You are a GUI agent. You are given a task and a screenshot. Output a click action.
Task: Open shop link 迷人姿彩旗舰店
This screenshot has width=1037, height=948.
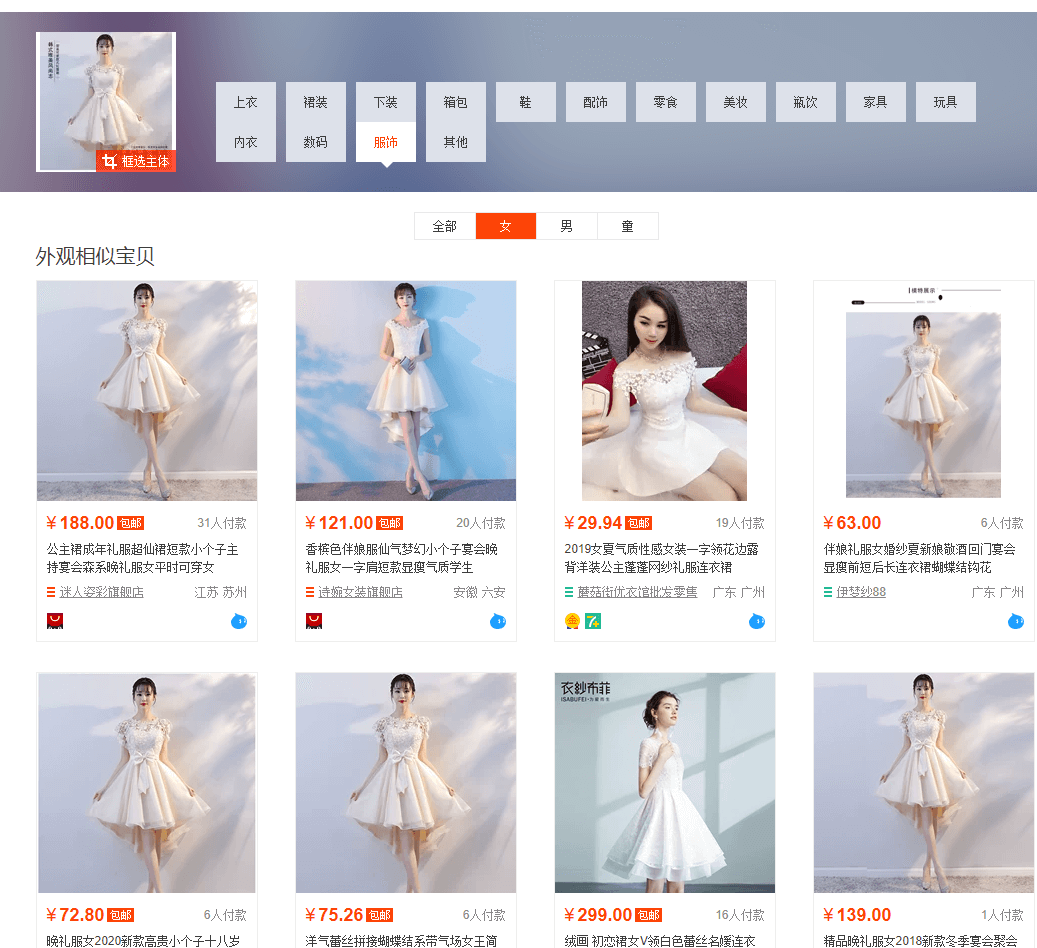click(x=101, y=592)
